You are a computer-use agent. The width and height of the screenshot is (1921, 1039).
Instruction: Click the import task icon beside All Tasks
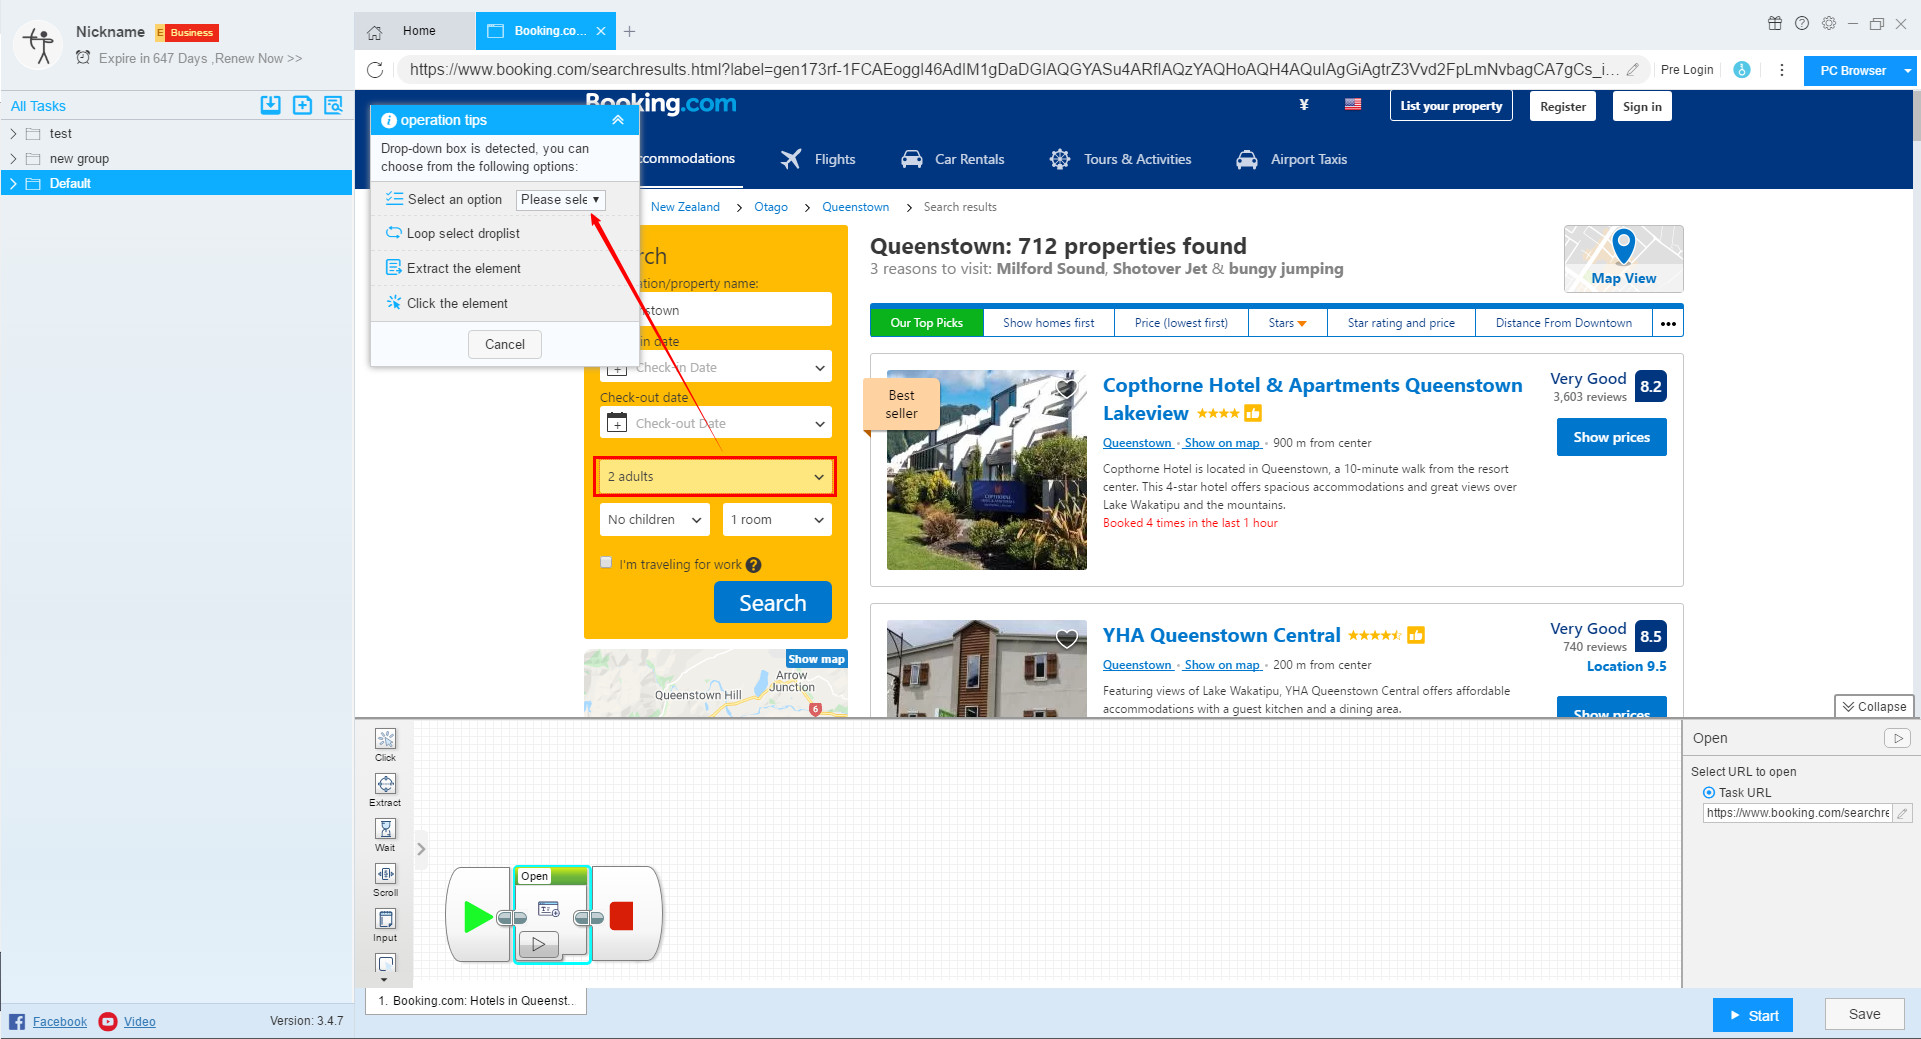tap(270, 105)
